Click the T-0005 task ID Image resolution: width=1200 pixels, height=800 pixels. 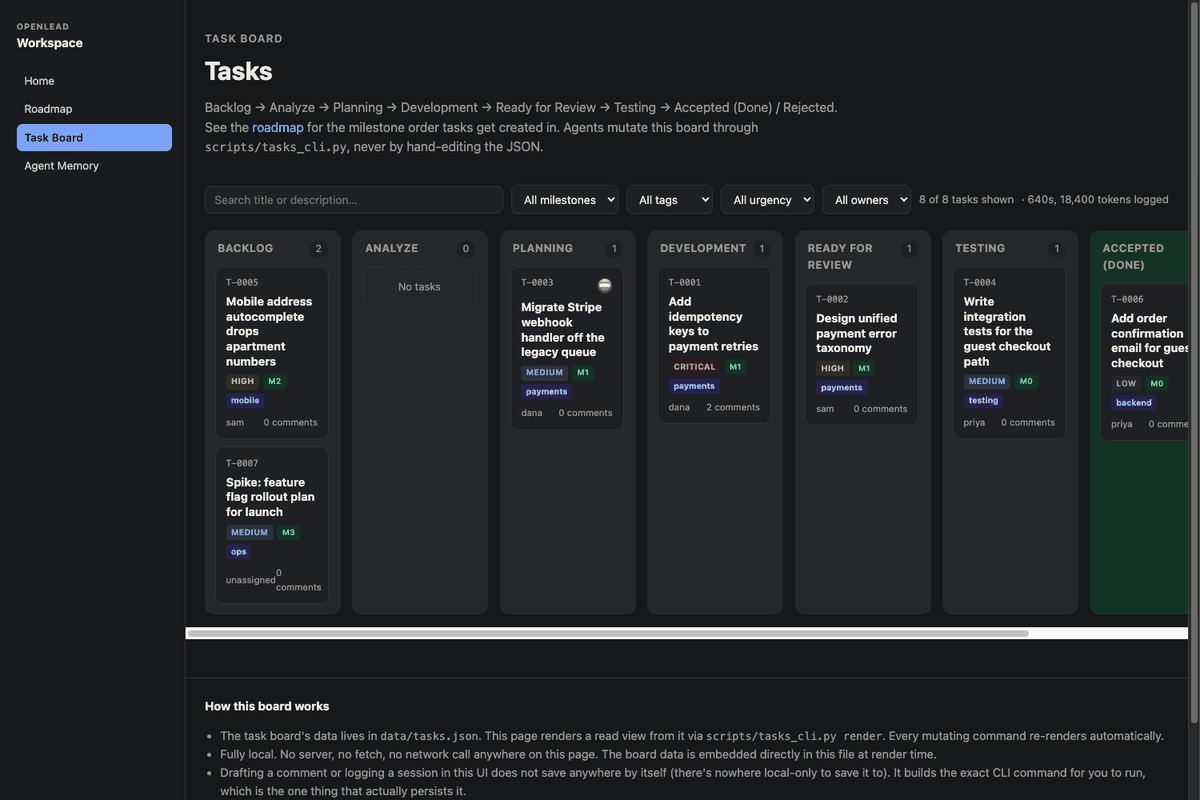click(242, 283)
